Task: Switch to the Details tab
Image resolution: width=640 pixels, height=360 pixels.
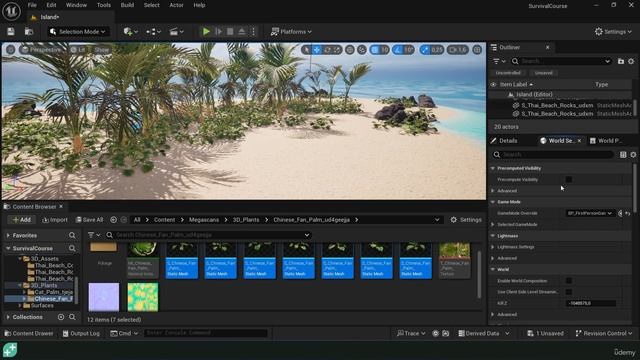Action: point(508,140)
